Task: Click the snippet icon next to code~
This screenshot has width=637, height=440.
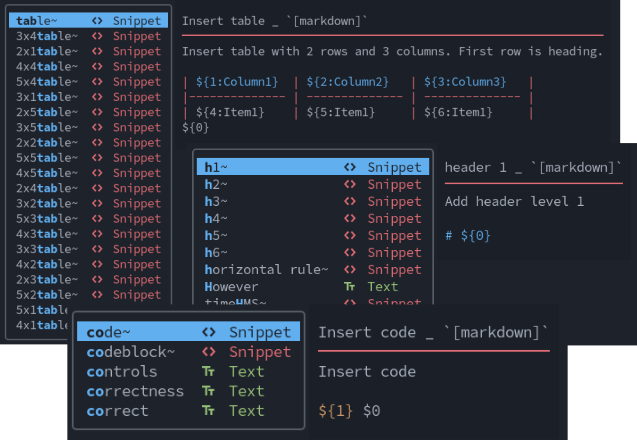Action: tap(209, 332)
